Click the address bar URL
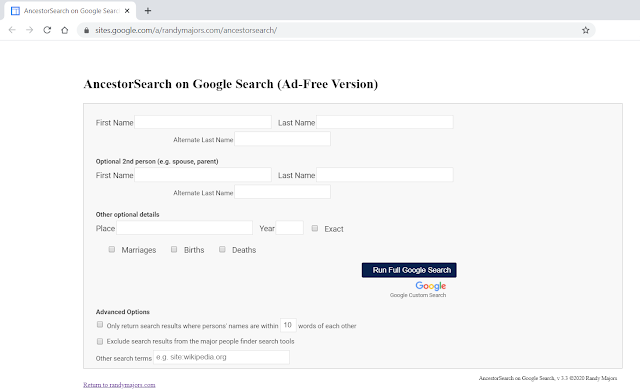 click(x=186, y=30)
